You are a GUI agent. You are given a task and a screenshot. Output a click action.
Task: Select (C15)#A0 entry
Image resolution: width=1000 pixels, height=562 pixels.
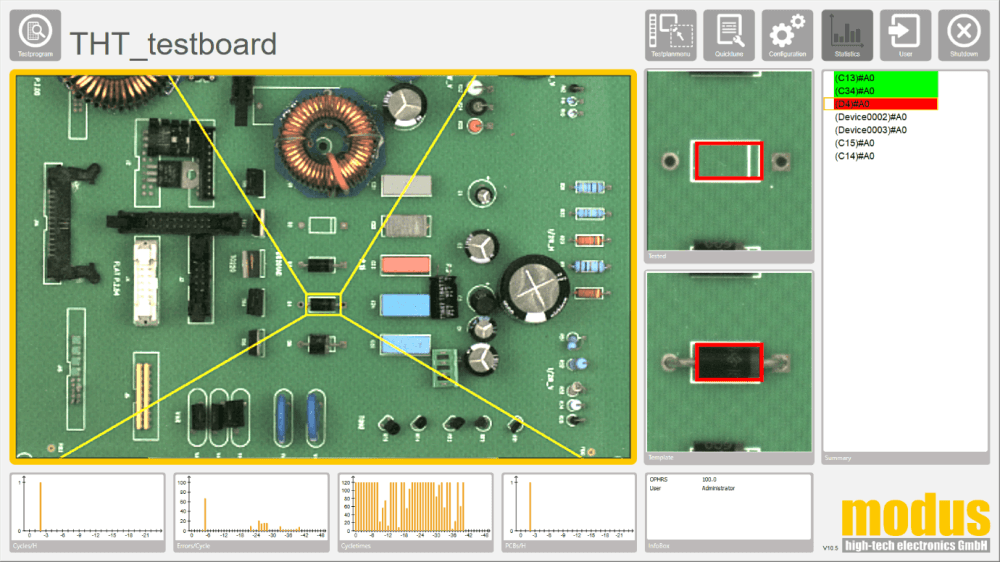(x=855, y=143)
